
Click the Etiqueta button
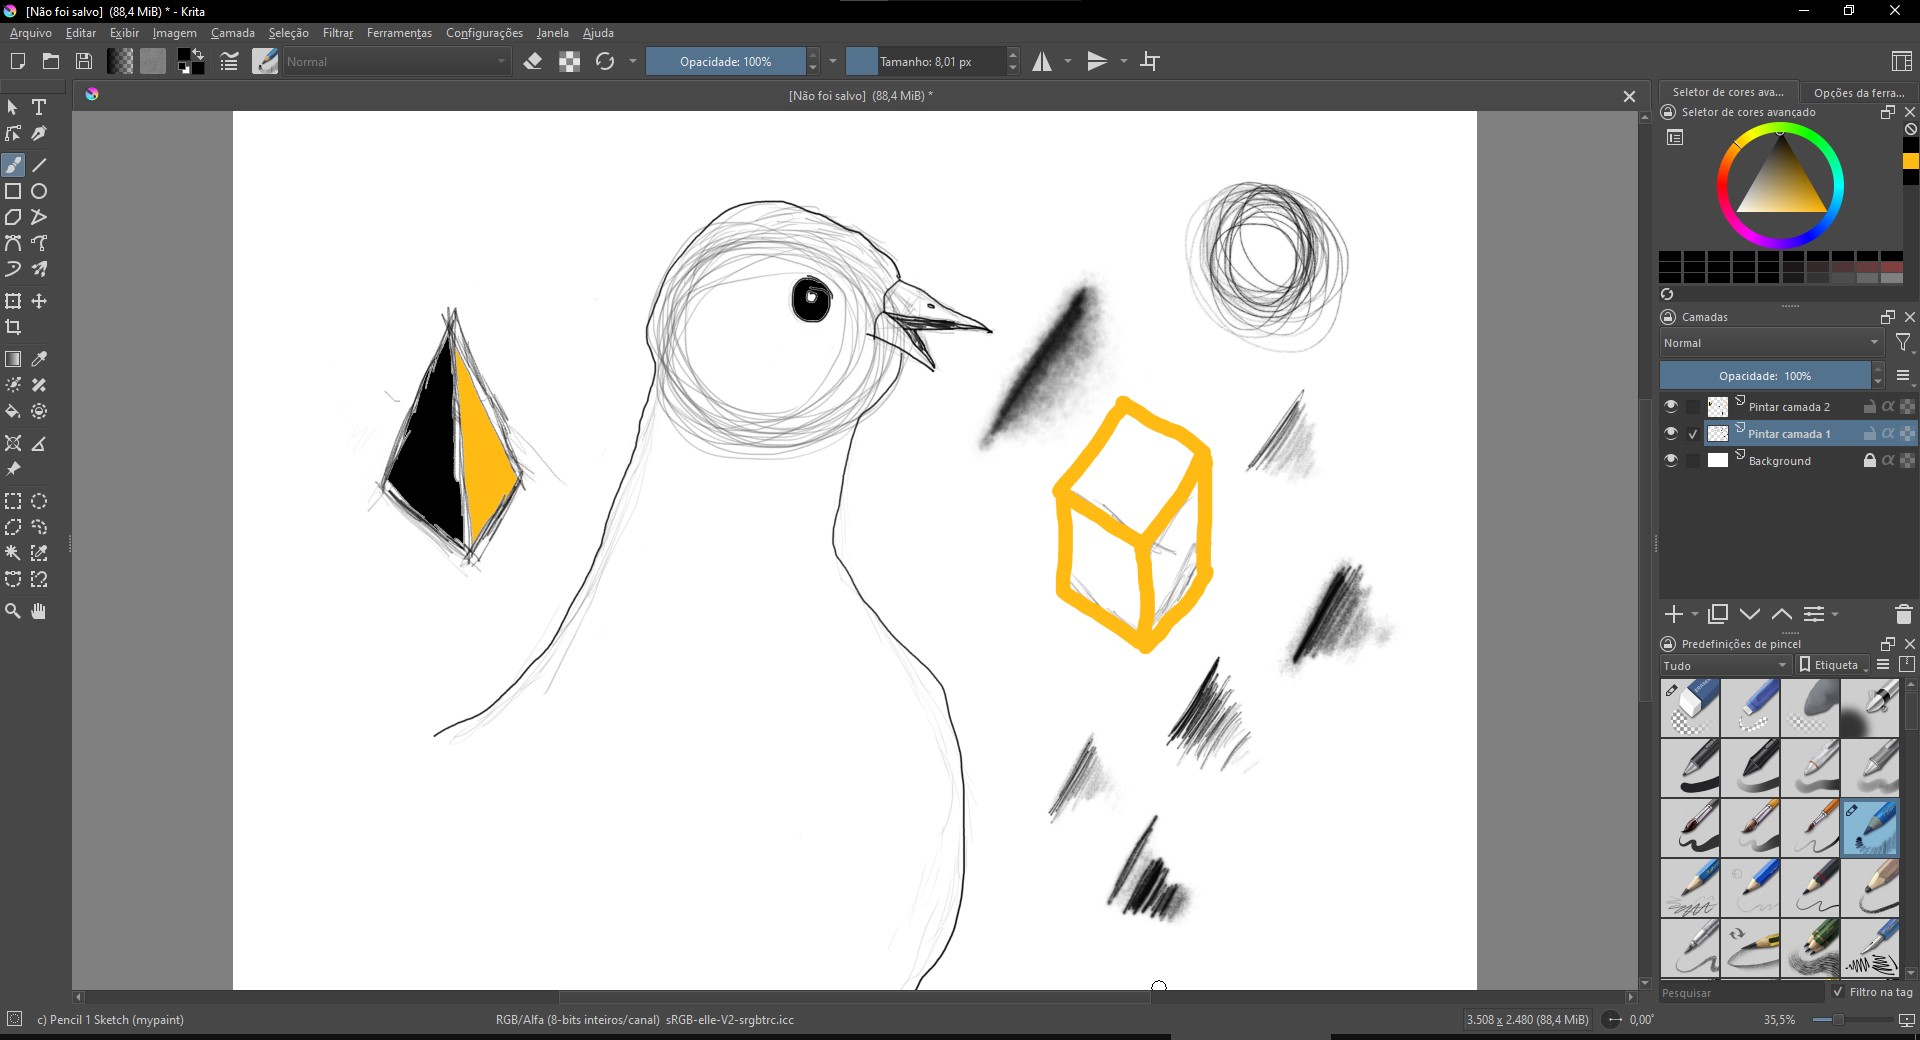click(x=1834, y=665)
